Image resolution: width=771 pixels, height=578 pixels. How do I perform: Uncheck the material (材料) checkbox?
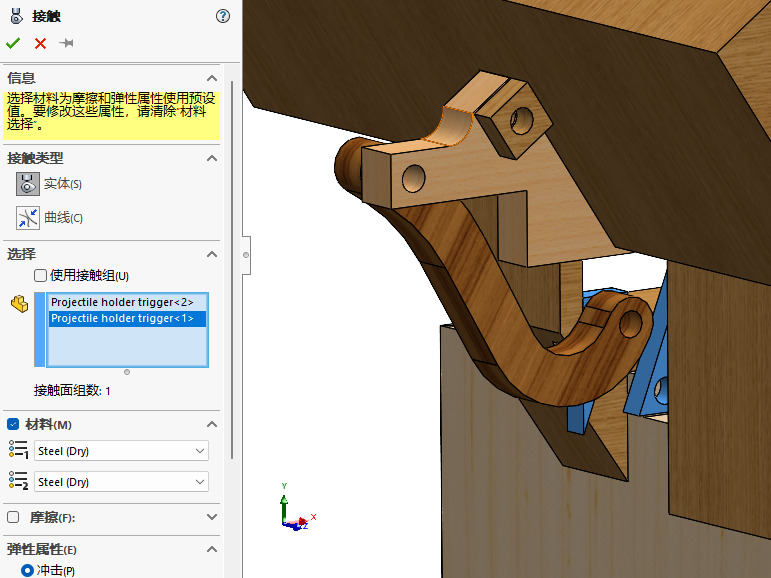click(x=13, y=425)
